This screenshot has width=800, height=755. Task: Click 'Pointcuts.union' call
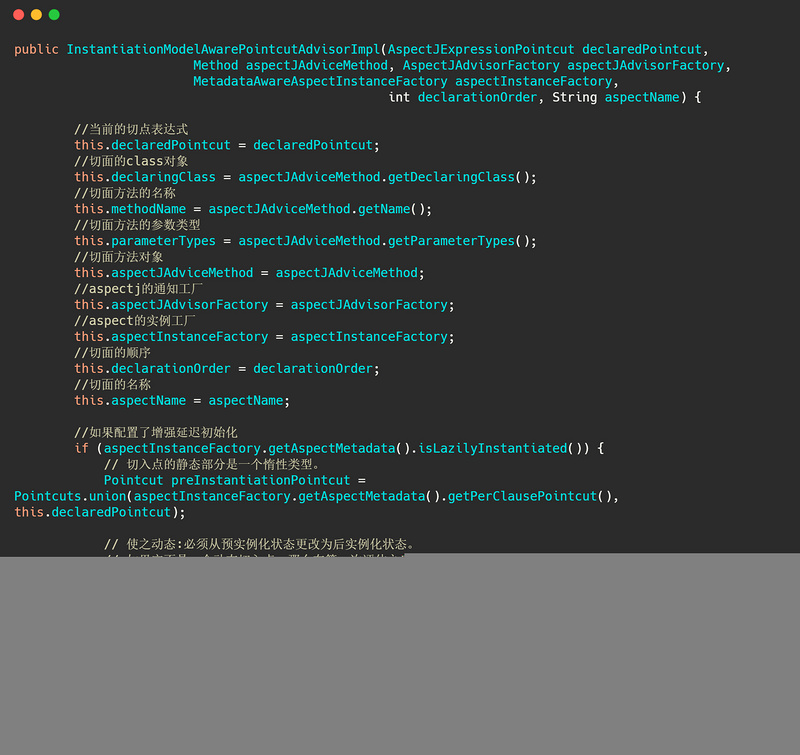(70, 496)
